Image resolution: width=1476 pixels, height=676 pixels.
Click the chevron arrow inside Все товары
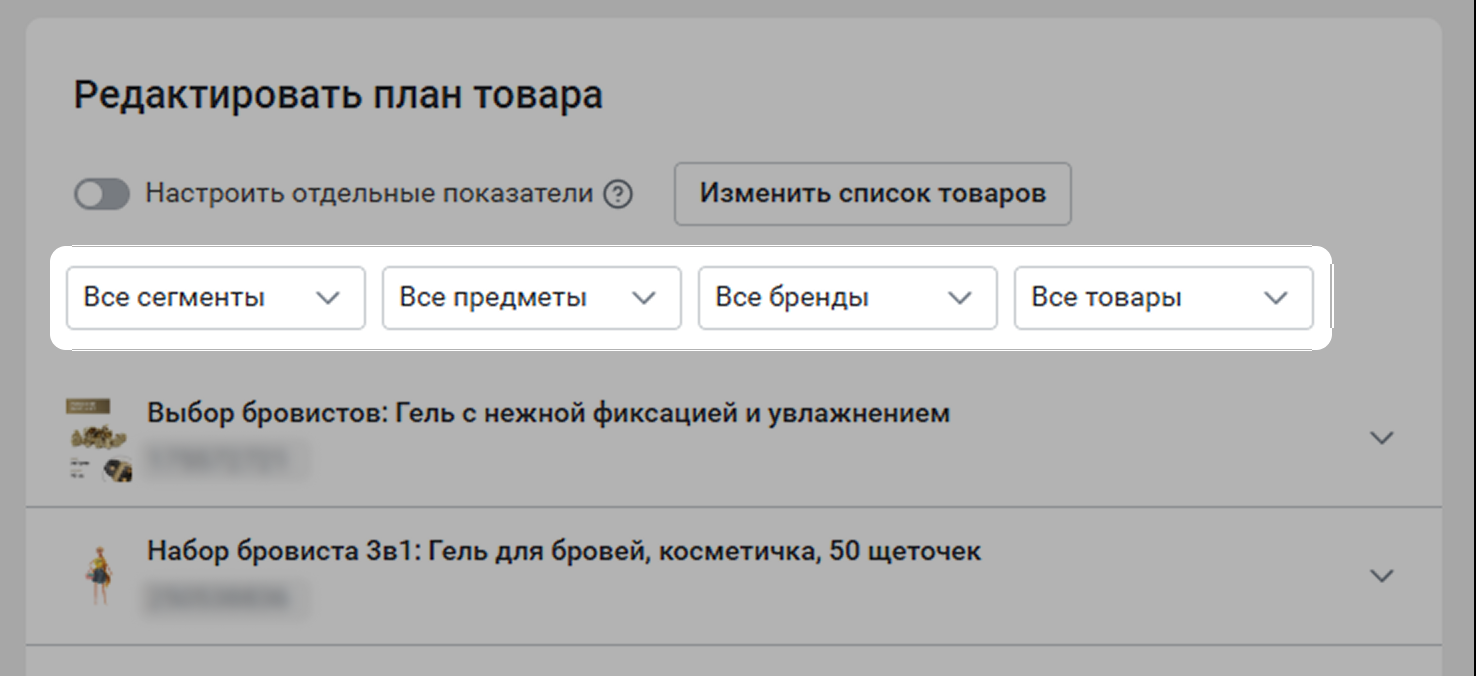pos(1276,298)
